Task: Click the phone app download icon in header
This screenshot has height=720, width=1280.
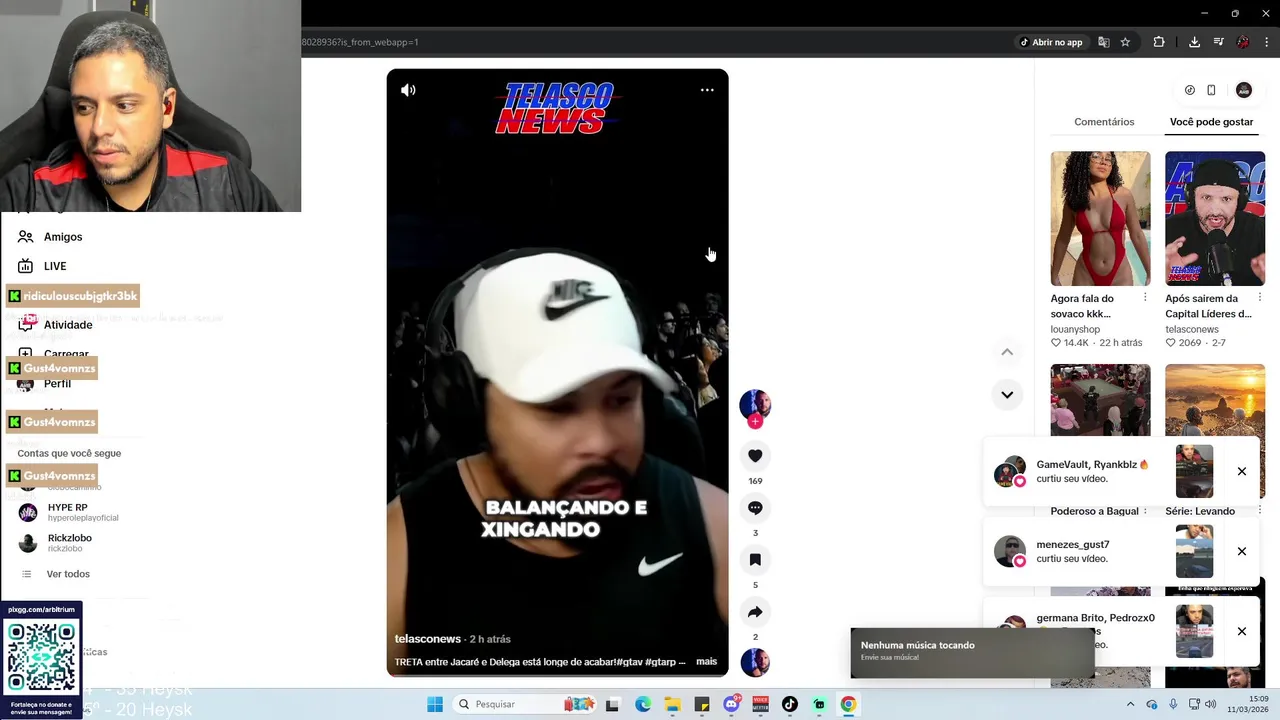Action: [x=1211, y=90]
